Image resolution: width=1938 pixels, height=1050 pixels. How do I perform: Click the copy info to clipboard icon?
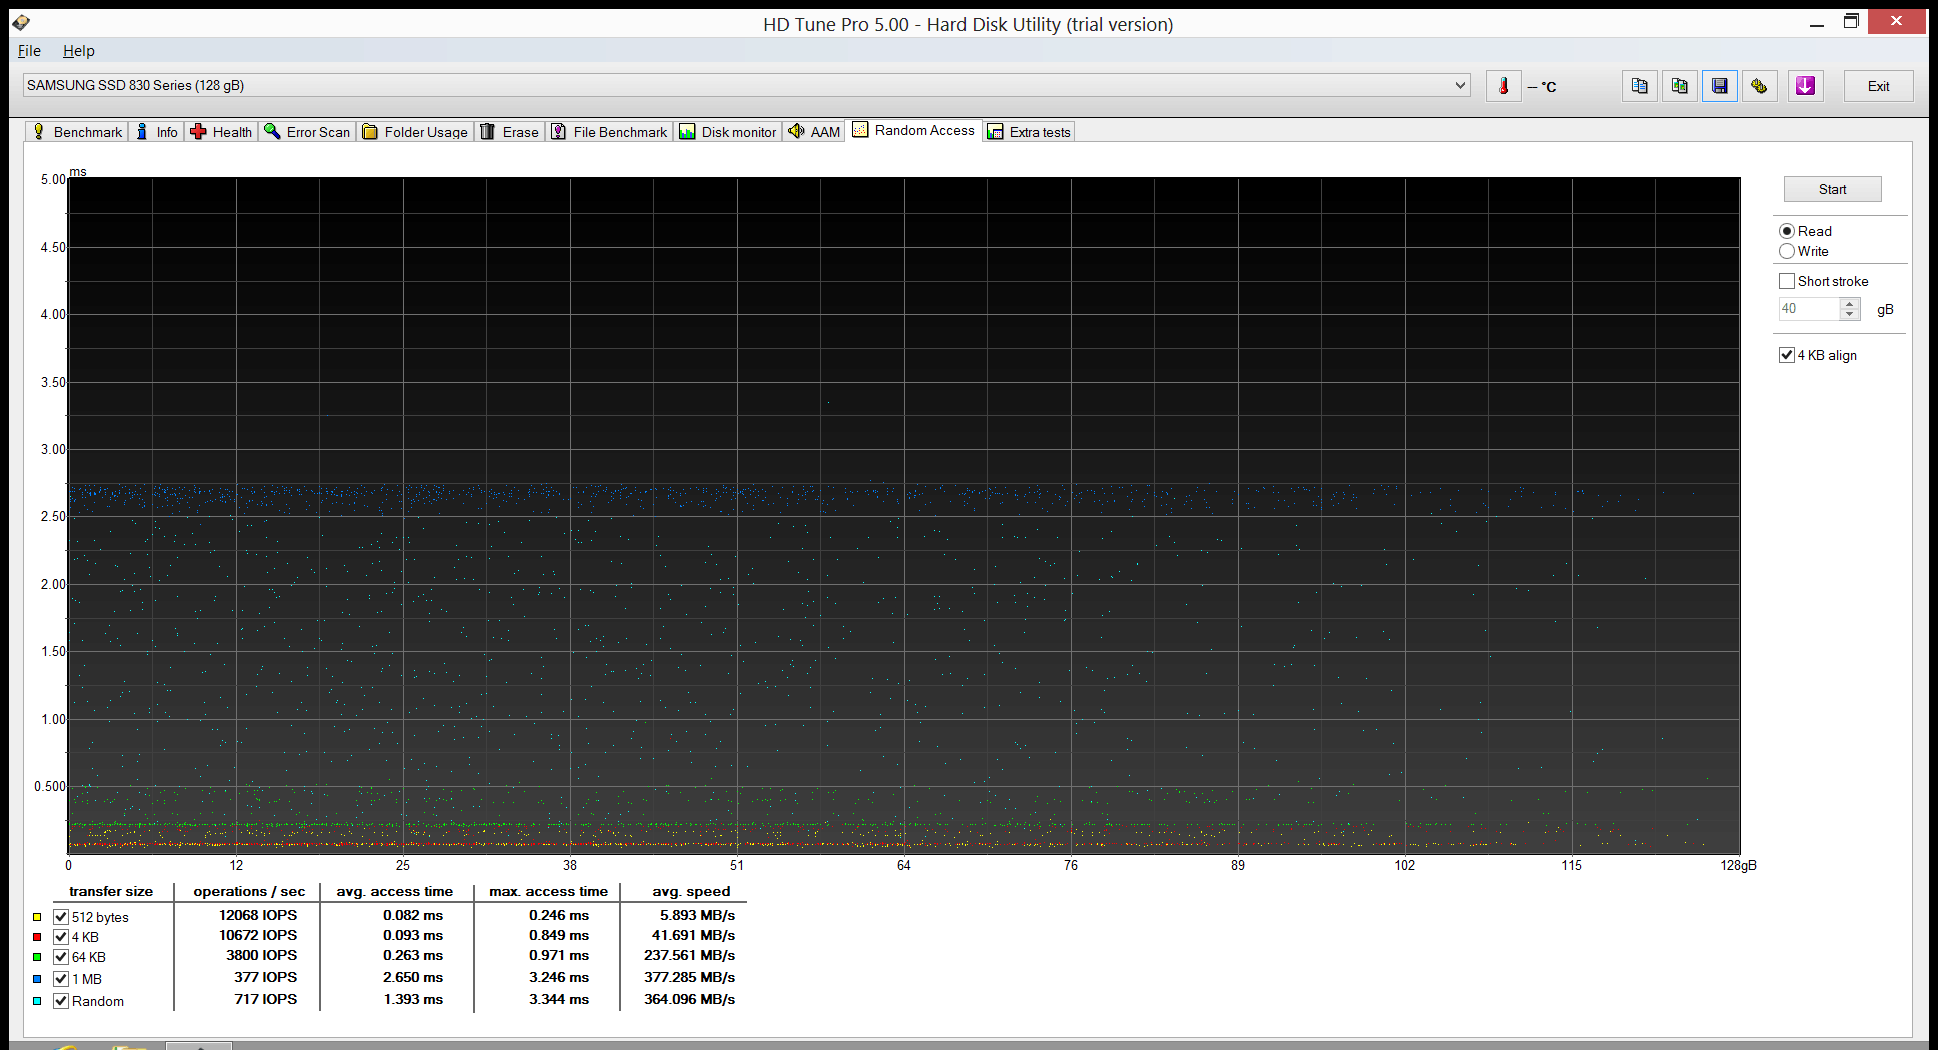pos(1639,86)
